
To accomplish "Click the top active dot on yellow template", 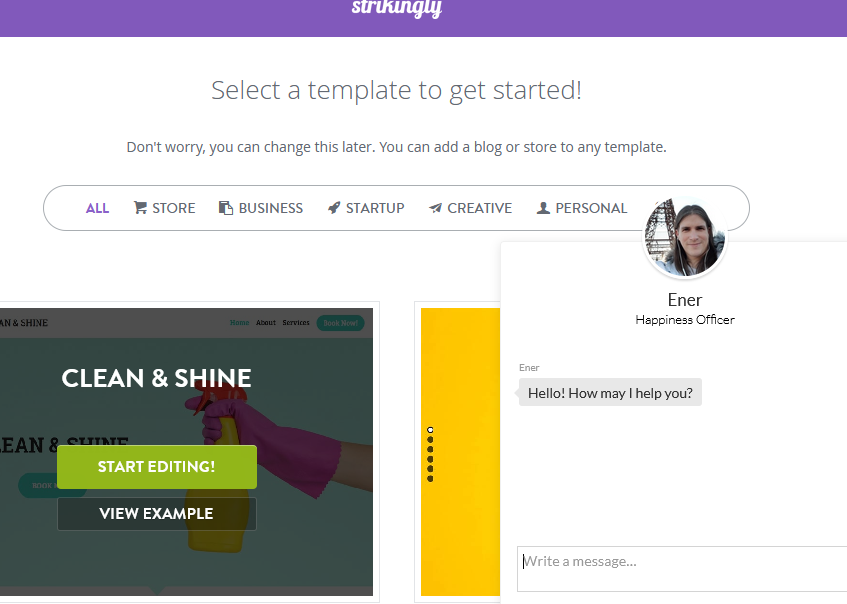I will pos(430,430).
